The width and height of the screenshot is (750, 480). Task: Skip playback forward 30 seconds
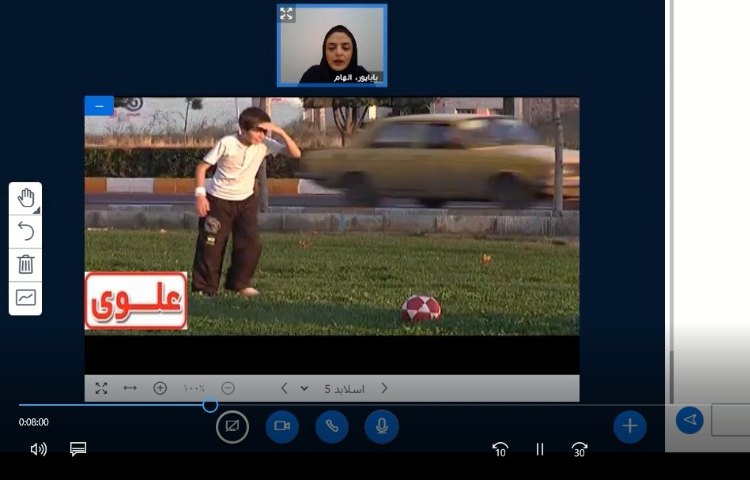point(579,449)
